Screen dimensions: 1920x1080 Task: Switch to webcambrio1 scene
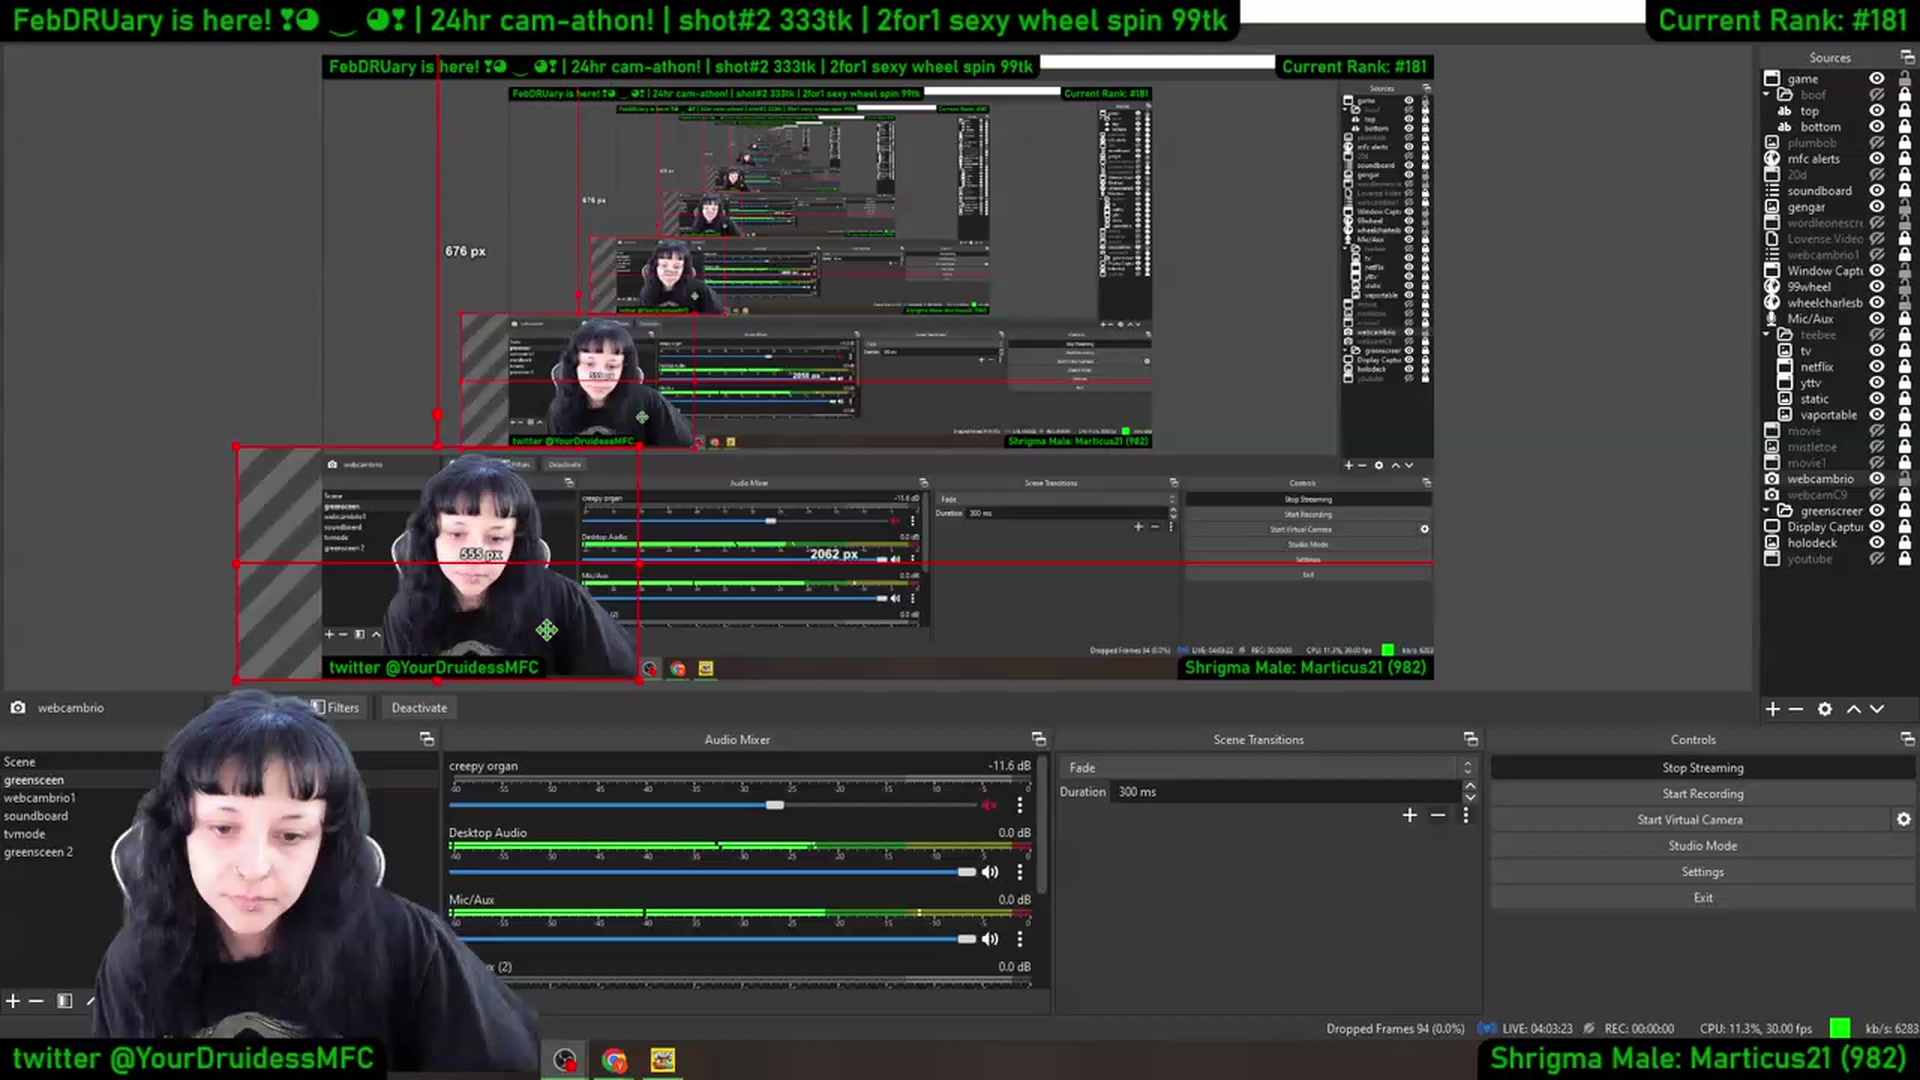(x=40, y=798)
